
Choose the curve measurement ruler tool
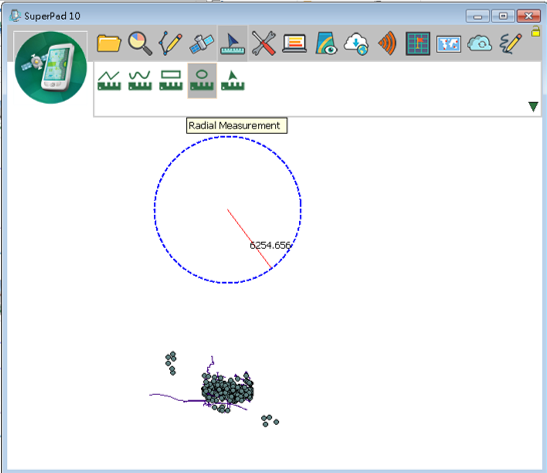click(140, 81)
